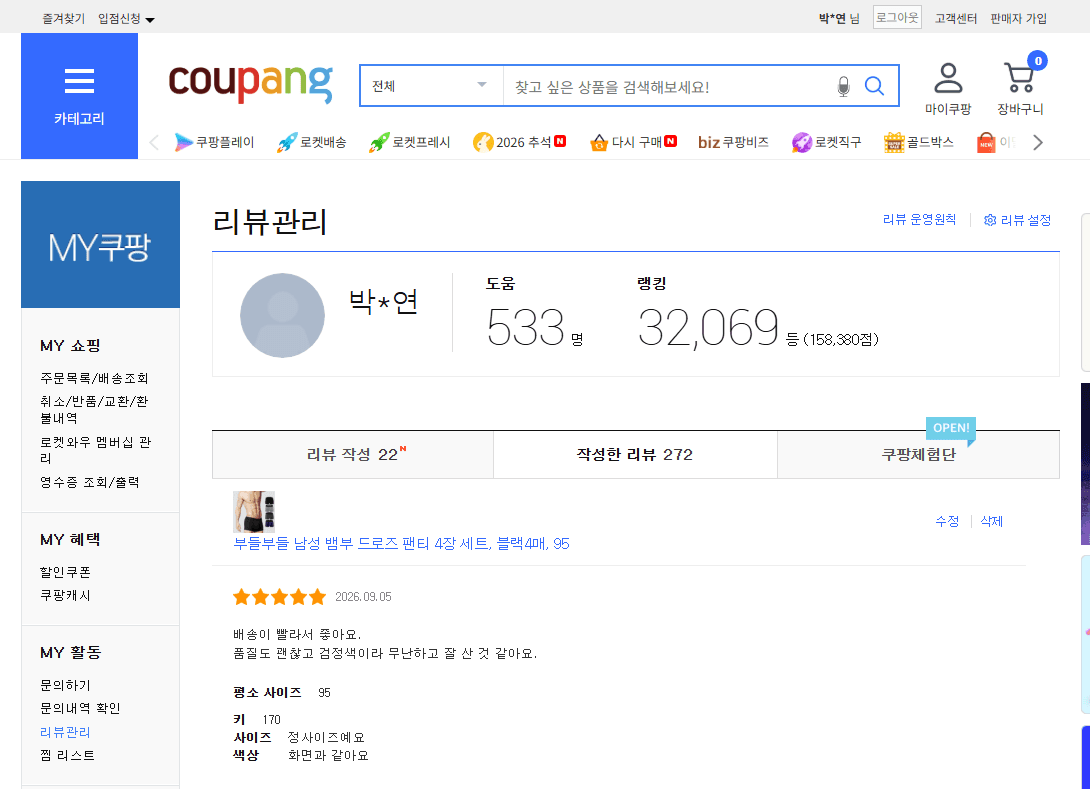This screenshot has height=789, width=1090.
Task: Open 취소/반품/교환/환불내역 in sidebar
Action: click(x=94, y=409)
